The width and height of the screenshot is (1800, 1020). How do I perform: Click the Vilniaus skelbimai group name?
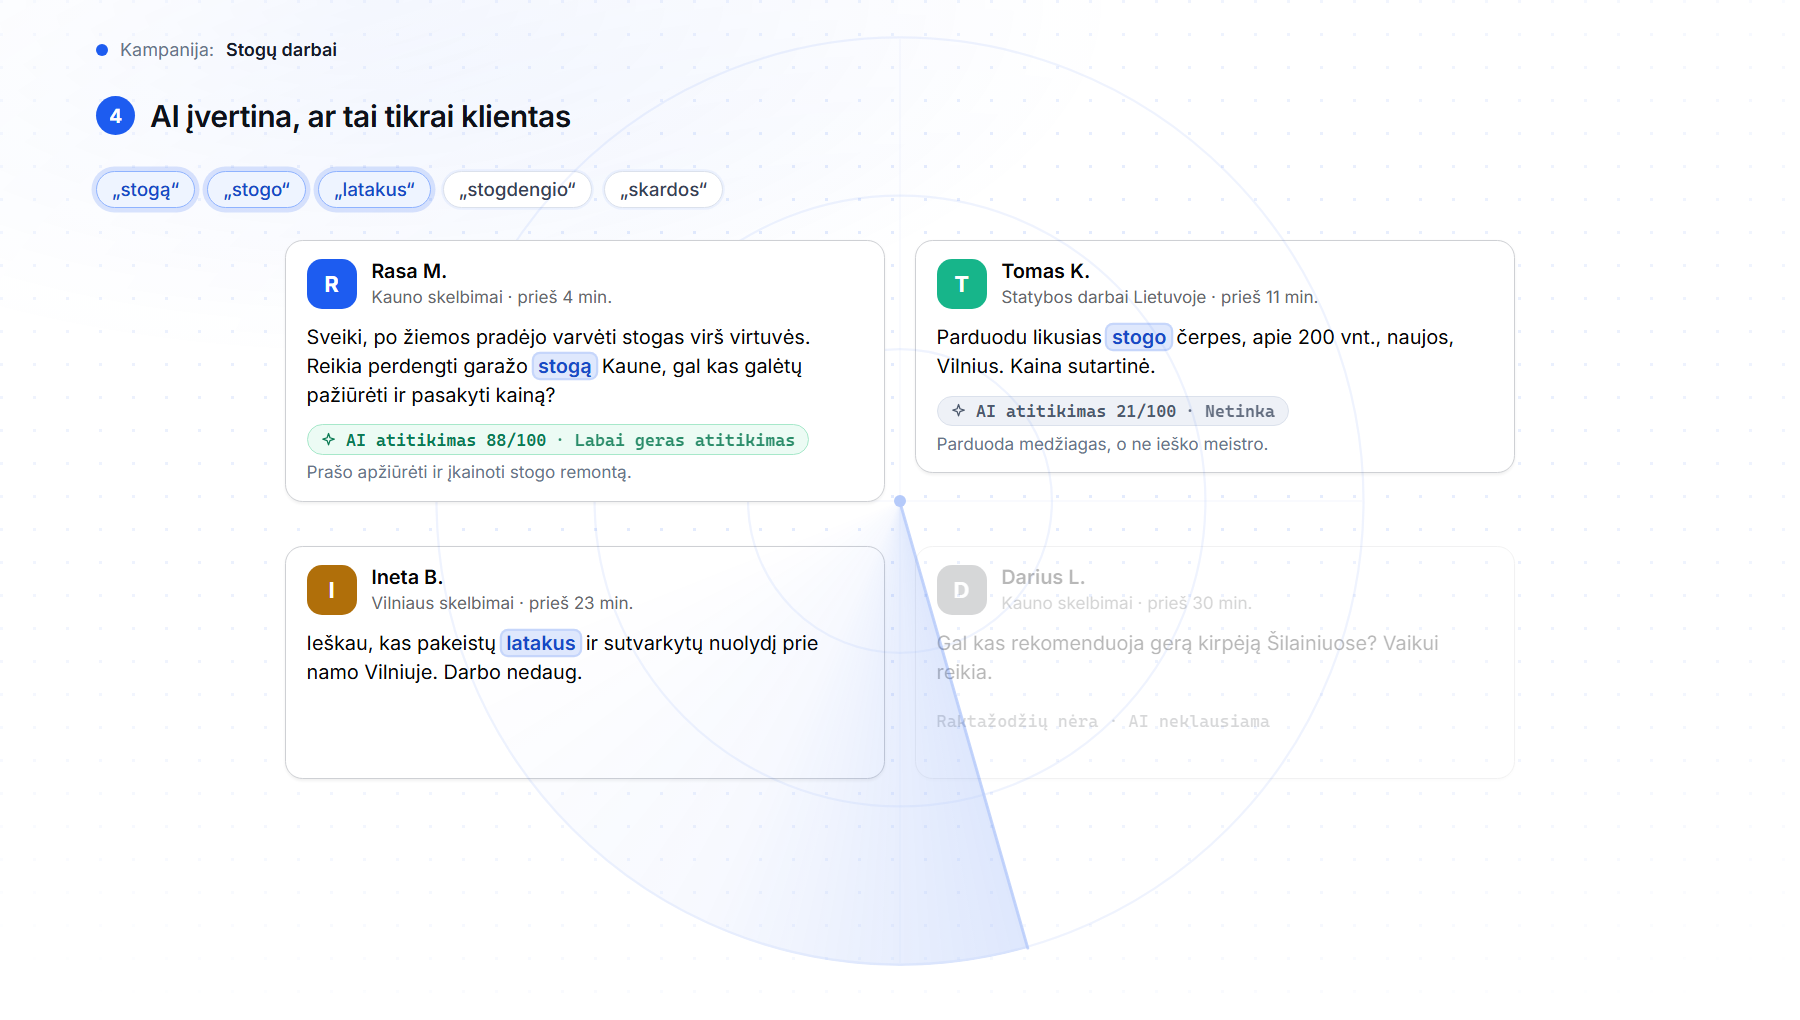[443, 603]
